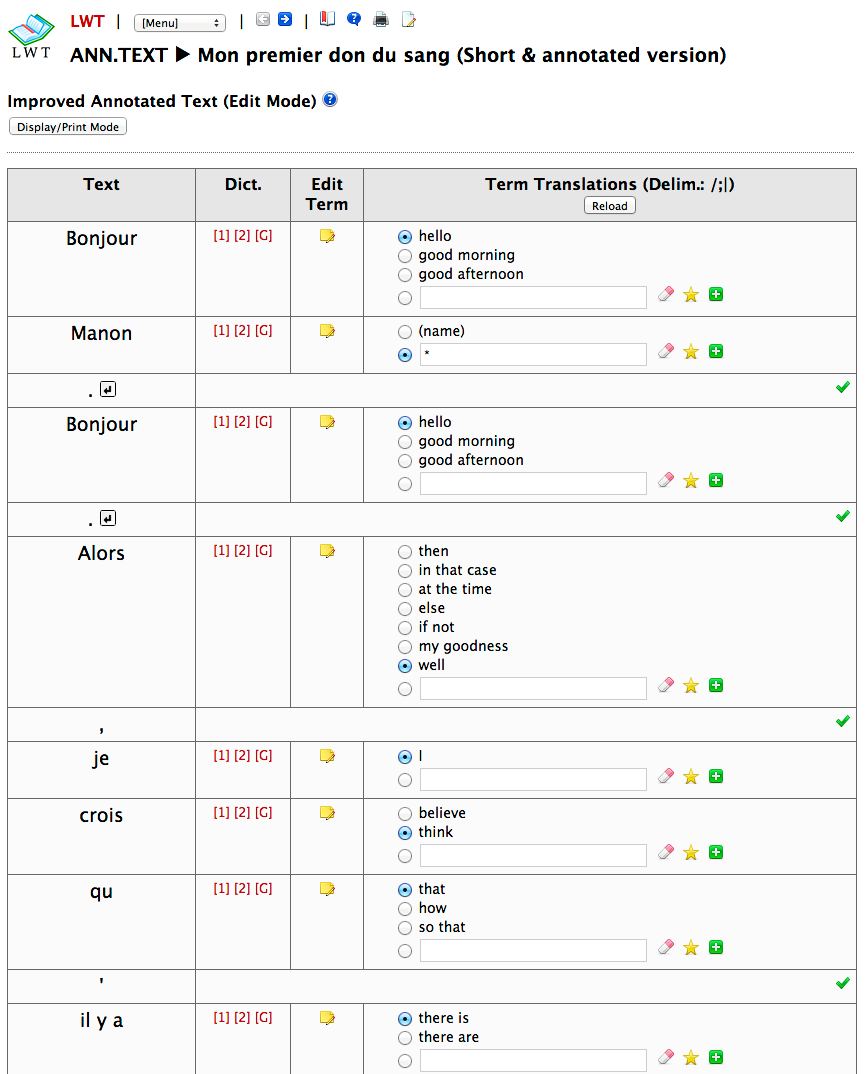This screenshot has width=867, height=1074.
Task: Open the [G] dictionary link for qu
Action: 263,889
